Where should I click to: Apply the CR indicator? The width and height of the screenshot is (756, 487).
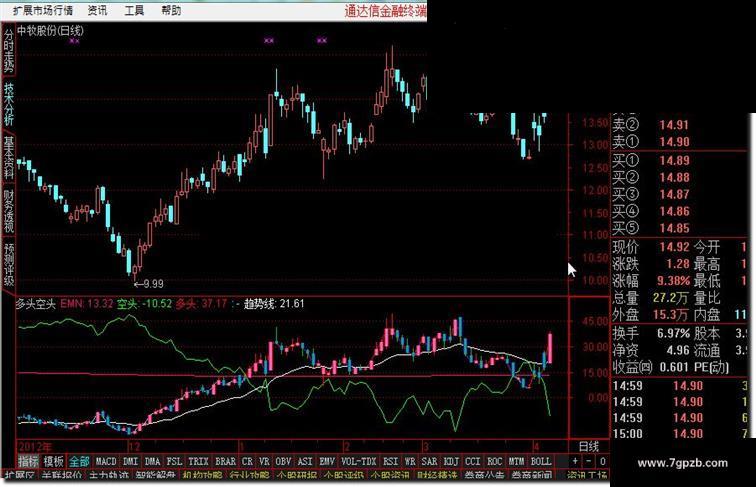click(x=247, y=461)
